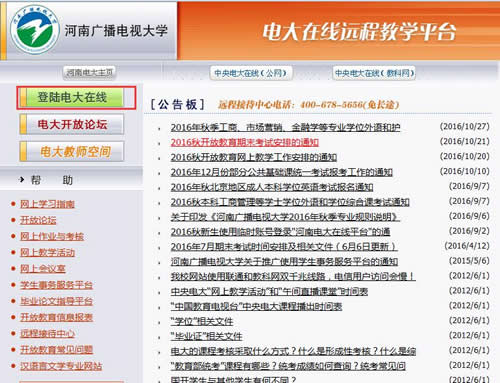Open "教育部统考"课程有哪些 FAQ link
The width and height of the screenshot is (500, 383).
coord(288,366)
